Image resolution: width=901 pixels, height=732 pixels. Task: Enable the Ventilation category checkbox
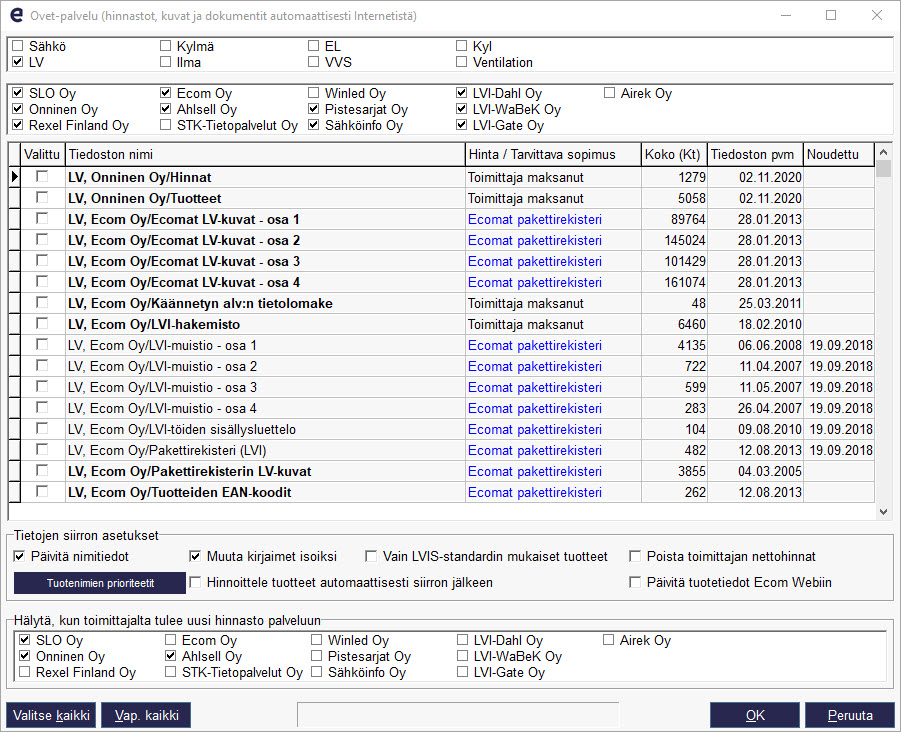pos(461,62)
